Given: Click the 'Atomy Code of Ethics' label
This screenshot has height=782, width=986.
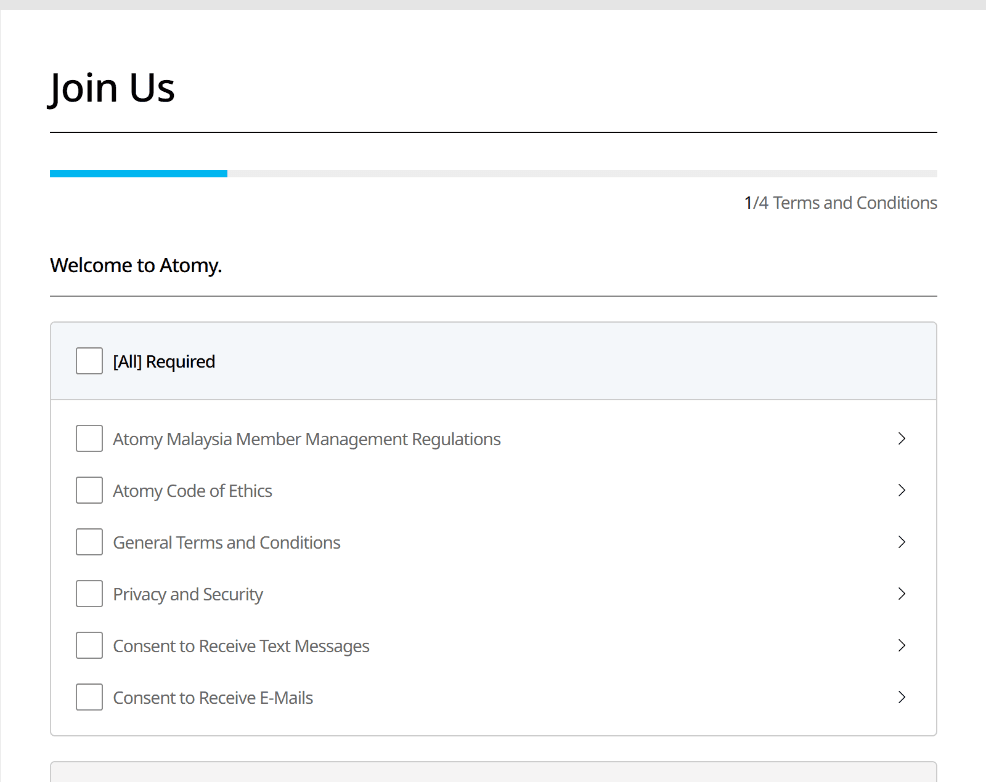Looking at the screenshot, I should point(192,491).
